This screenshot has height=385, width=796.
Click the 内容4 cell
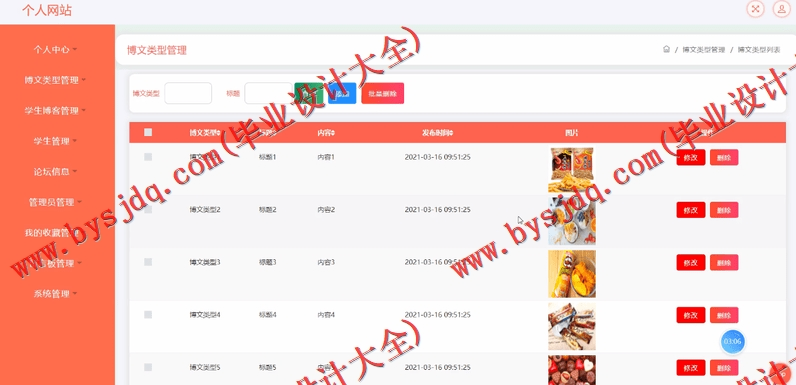coord(326,315)
